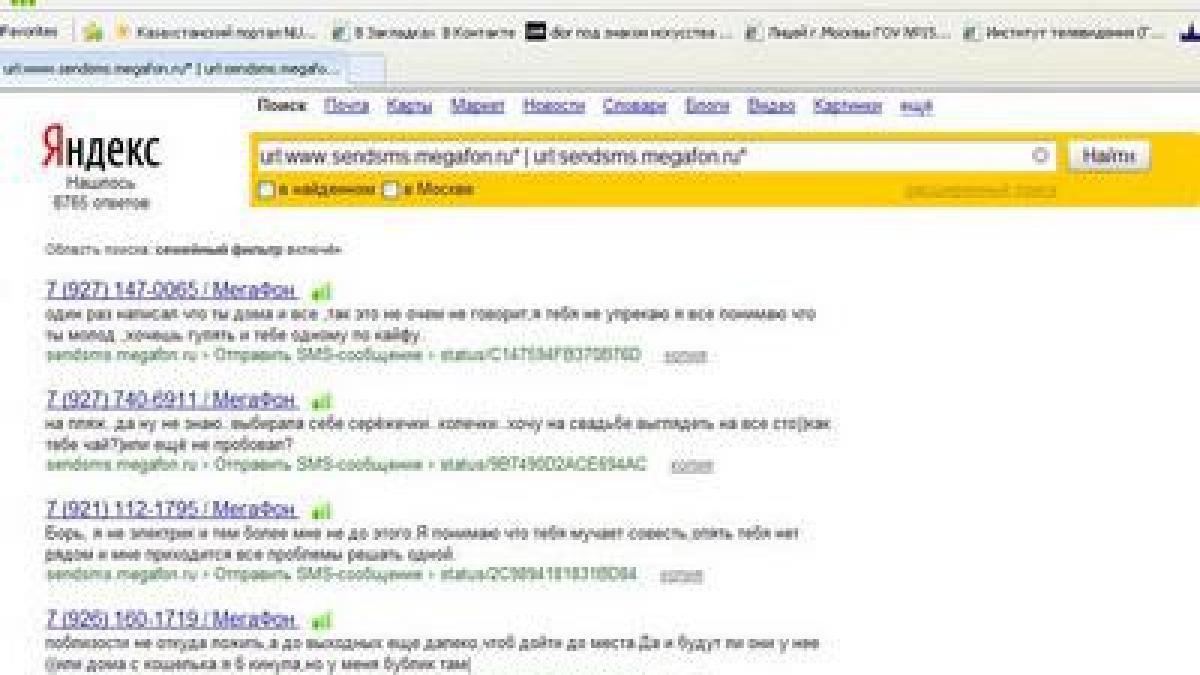The height and width of the screenshot is (675, 1200).
Task: Click snippet text beginning 'один раз написал'
Action: (431, 324)
